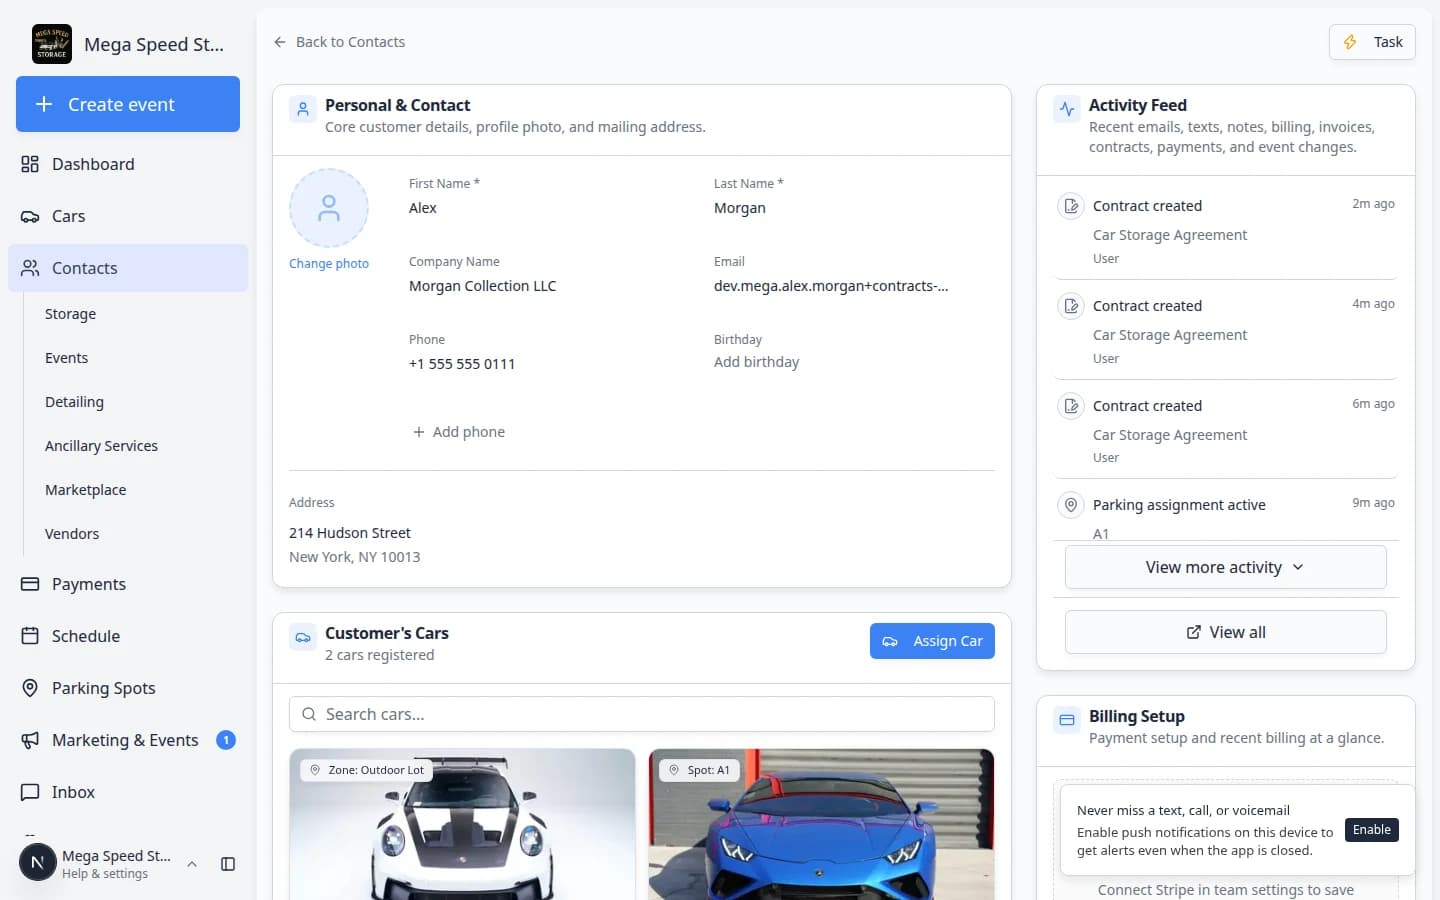This screenshot has height=900, width=1440.
Task: Click Change photo link
Action: pos(329,264)
